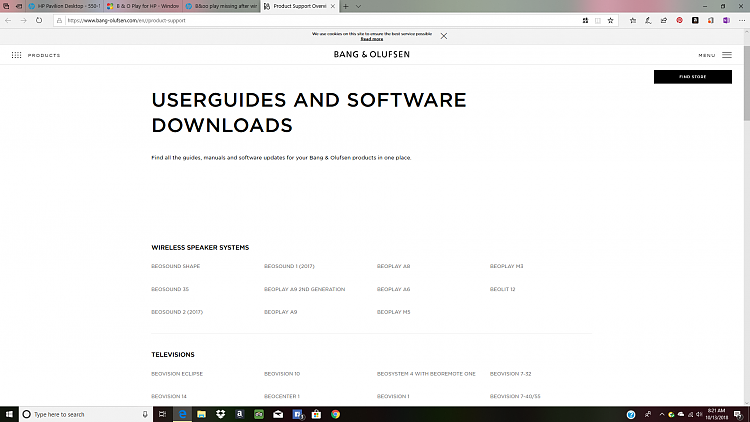This screenshot has width=750, height=422.
Task: Open Google Chrome from the taskbar
Action: click(335, 414)
